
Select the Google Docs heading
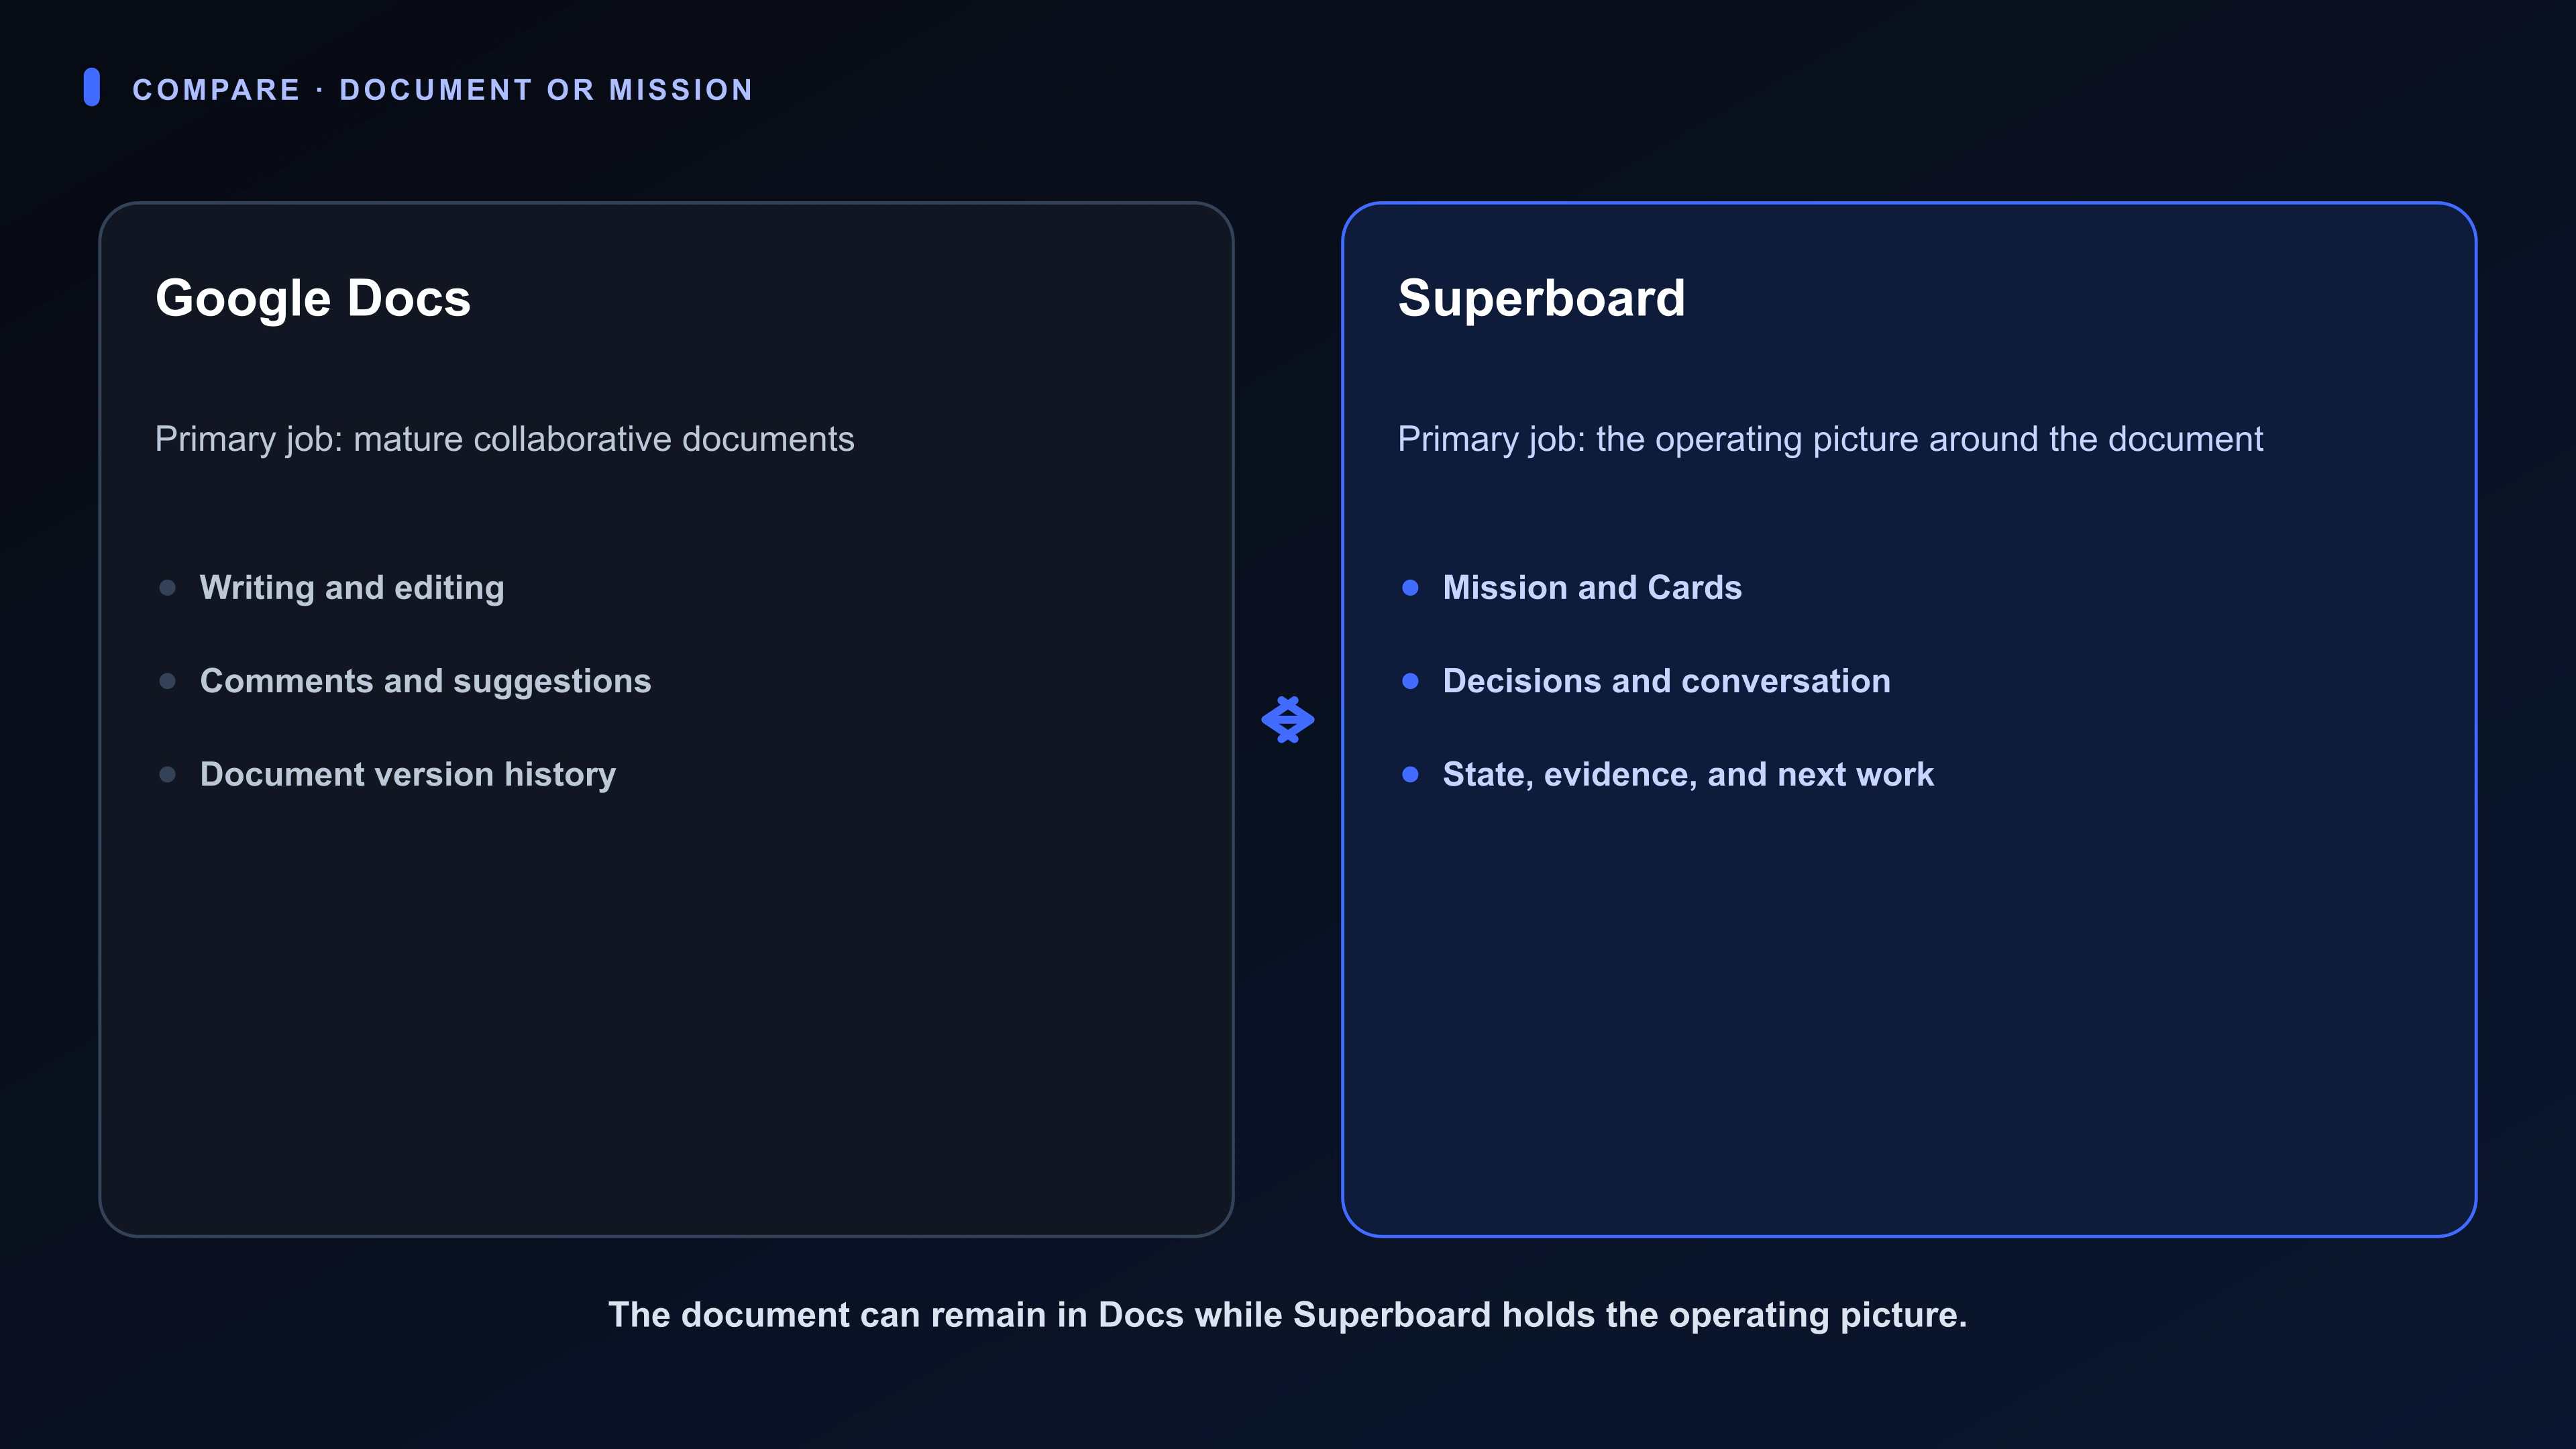[x=313, y=299]
